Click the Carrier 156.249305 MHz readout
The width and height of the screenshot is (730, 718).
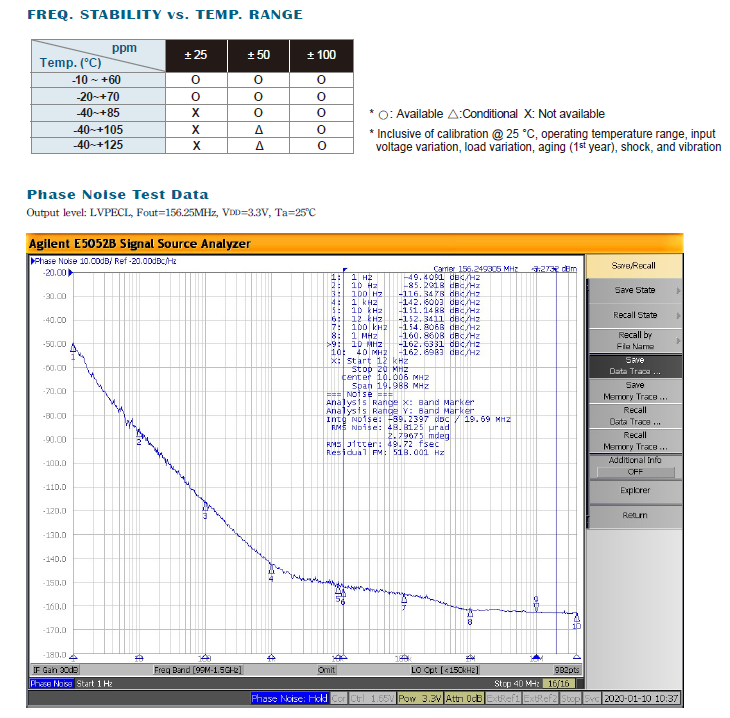(475, 269)
